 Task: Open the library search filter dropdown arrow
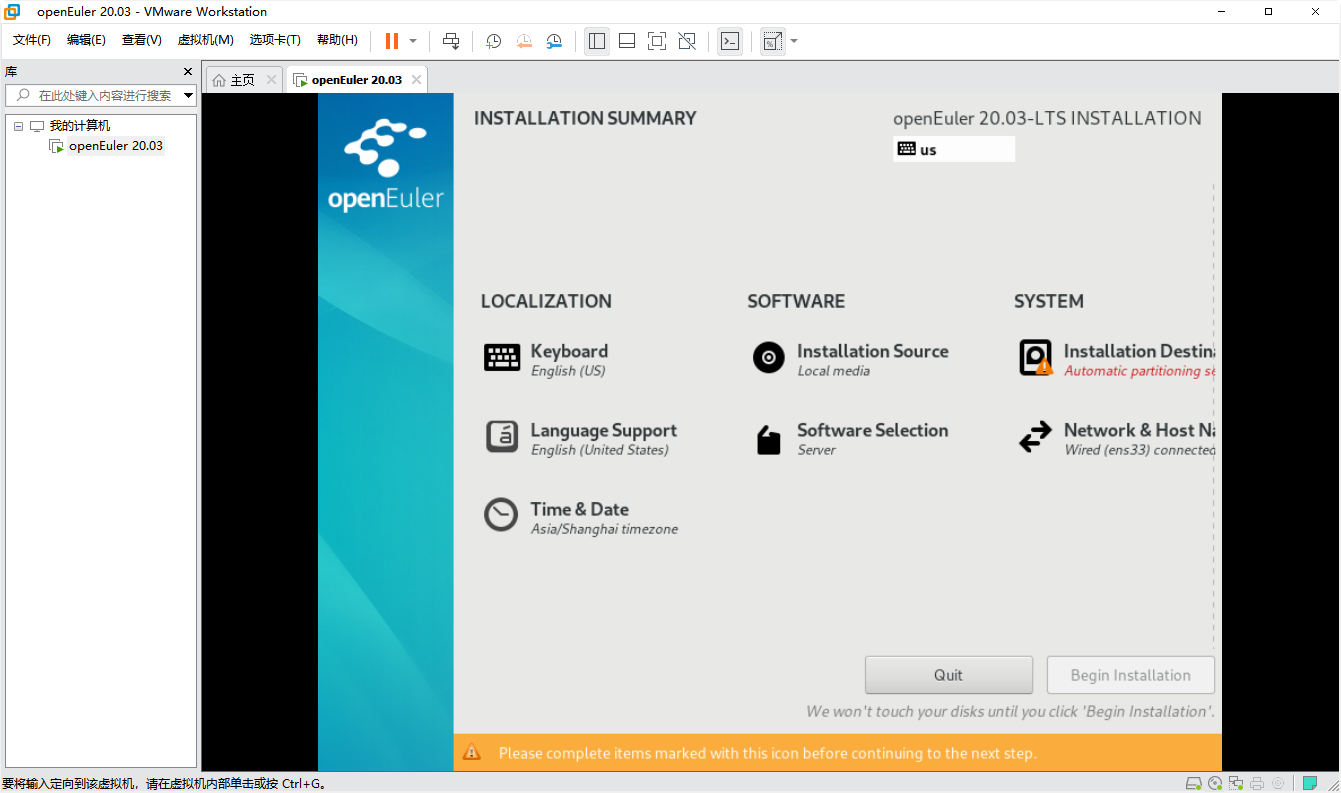(x=188, y=96)
